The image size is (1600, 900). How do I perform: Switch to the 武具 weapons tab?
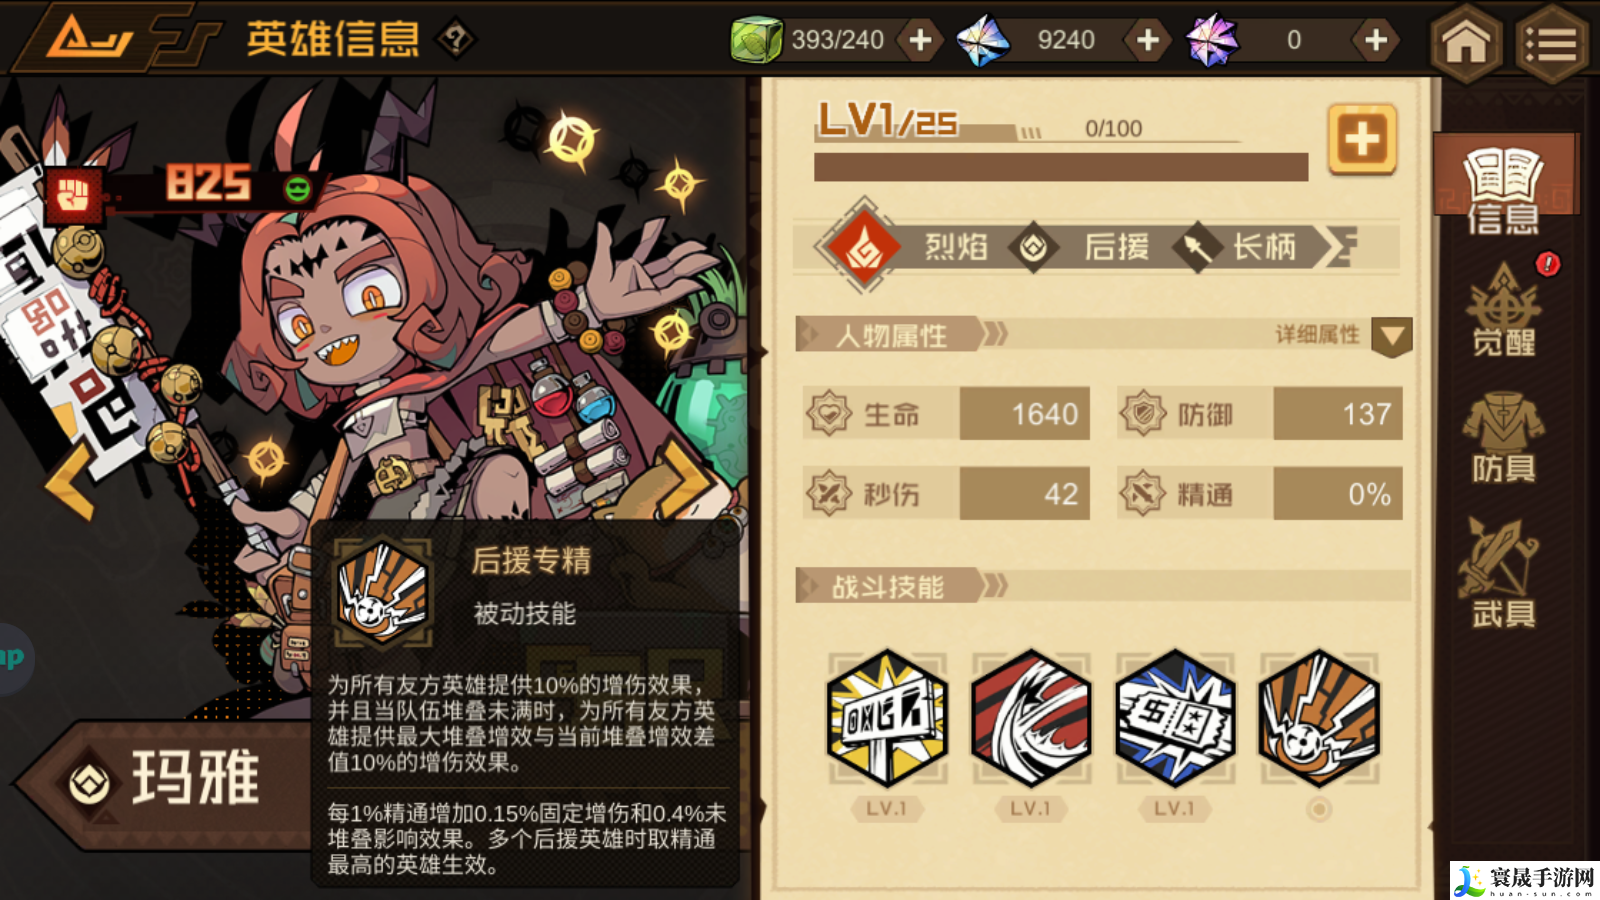1504,573
